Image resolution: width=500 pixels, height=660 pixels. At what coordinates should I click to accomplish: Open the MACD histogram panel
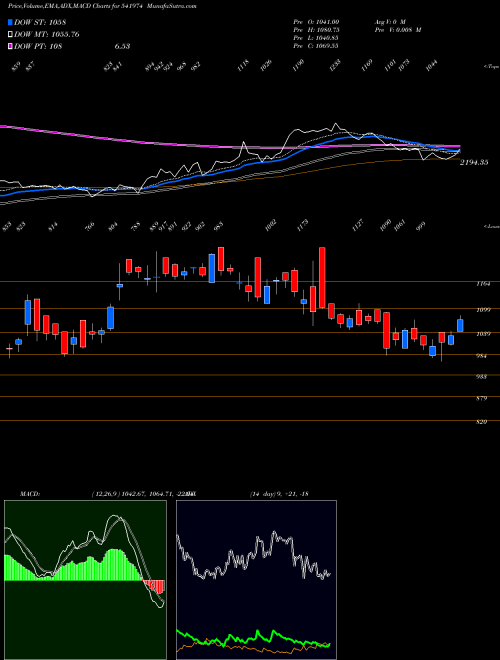(85, 580)
